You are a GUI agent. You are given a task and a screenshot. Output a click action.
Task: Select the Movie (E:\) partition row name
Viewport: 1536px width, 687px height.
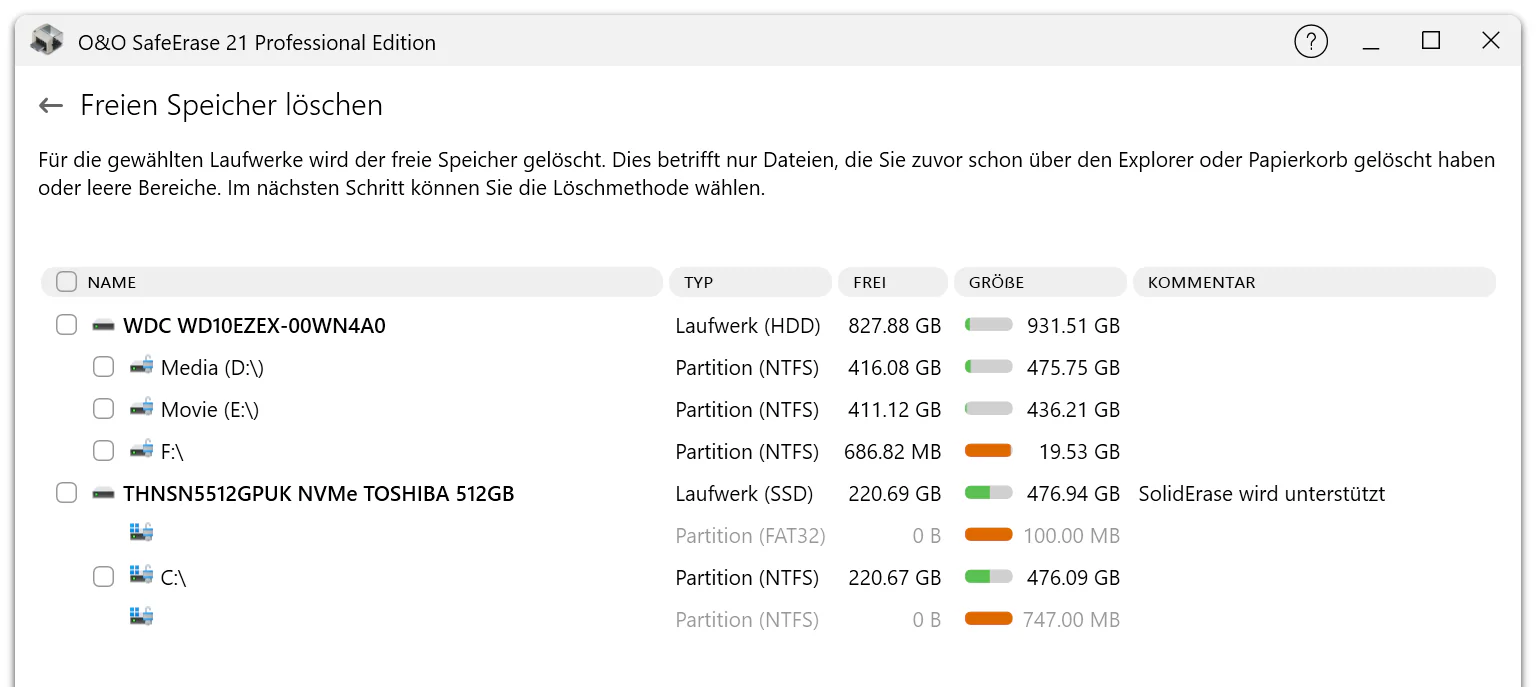[210, 410]
